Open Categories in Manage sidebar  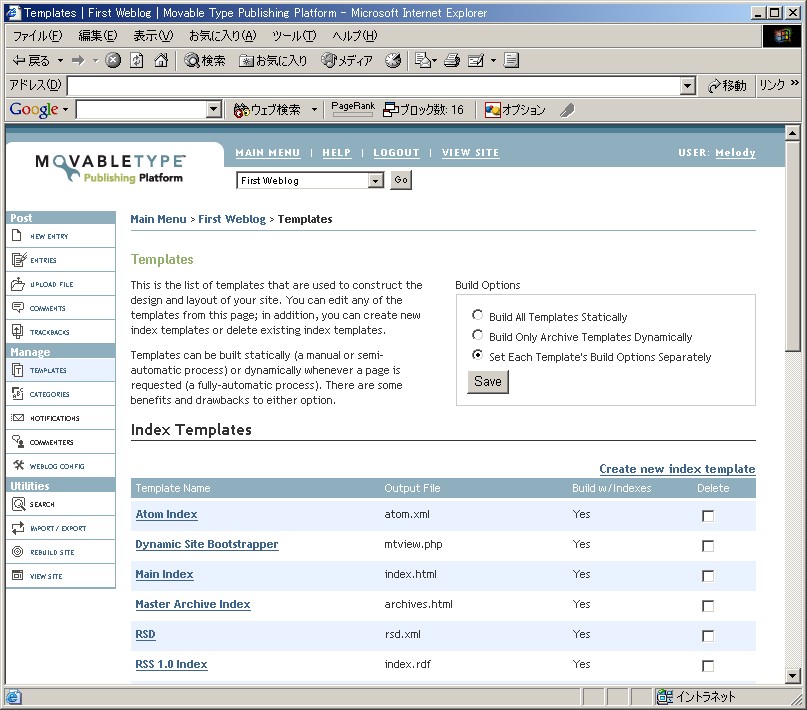[60, 394]
